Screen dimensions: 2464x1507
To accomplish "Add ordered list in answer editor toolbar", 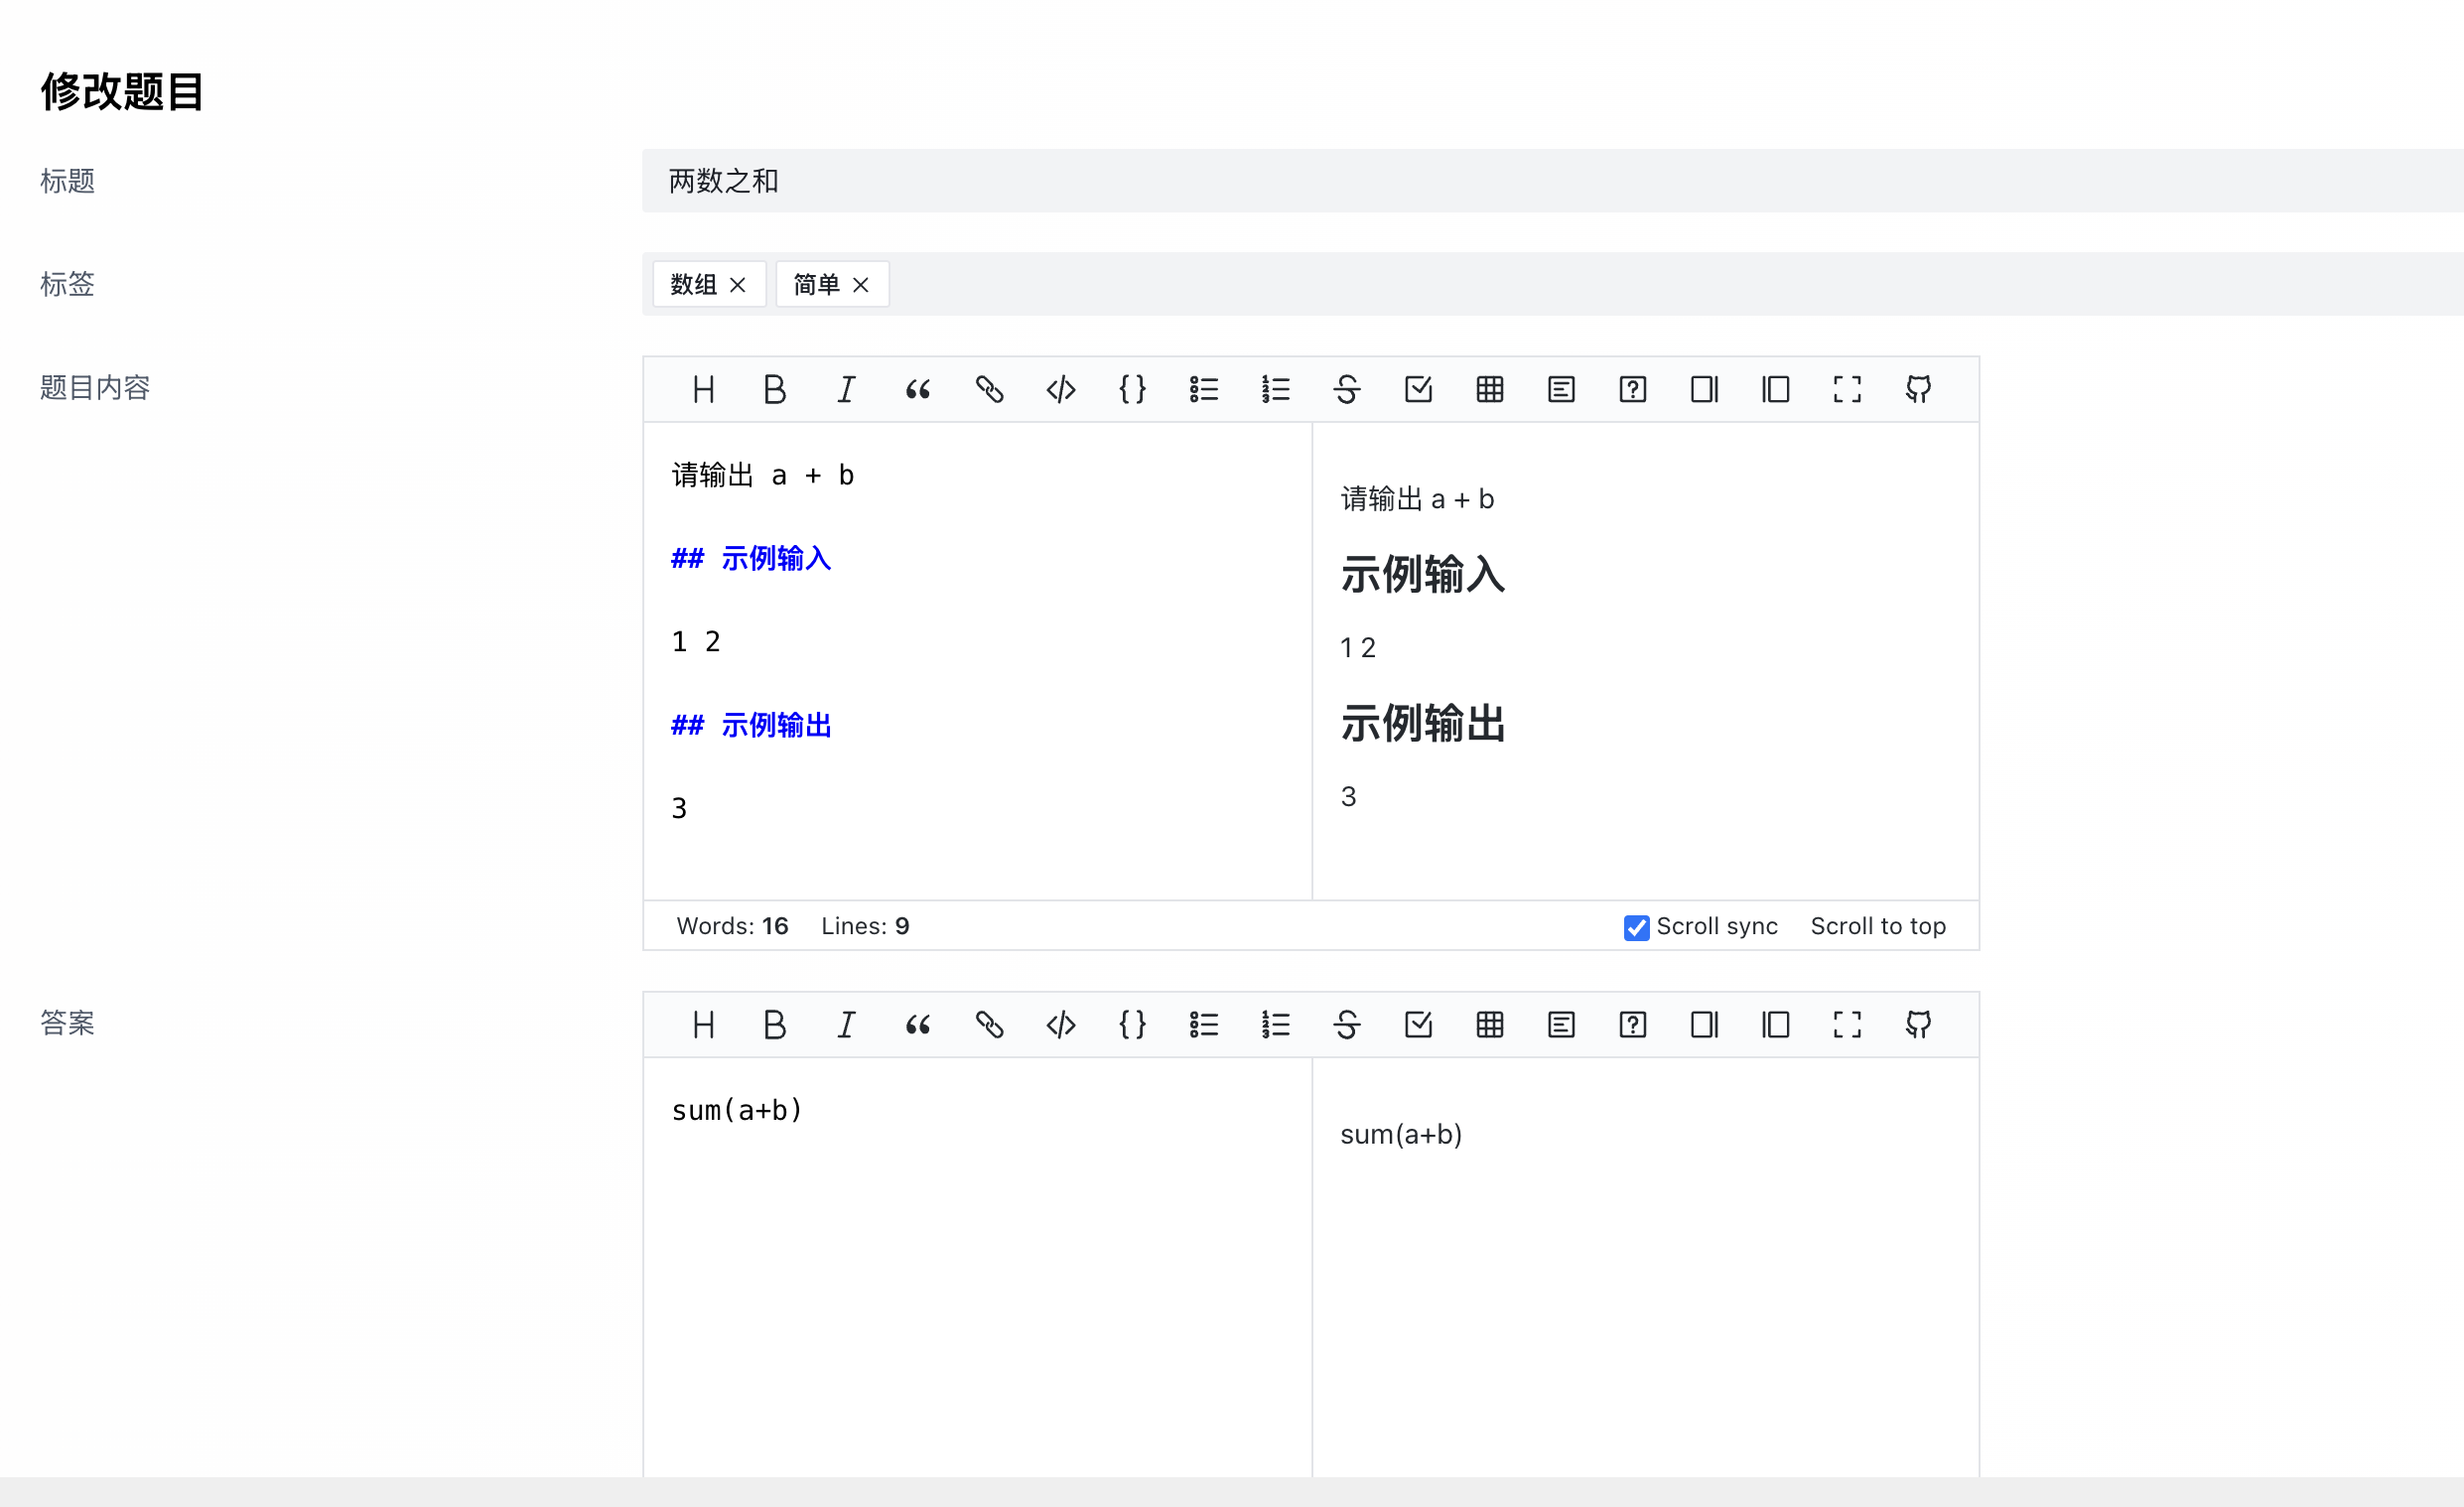I will (1275, 1024).
